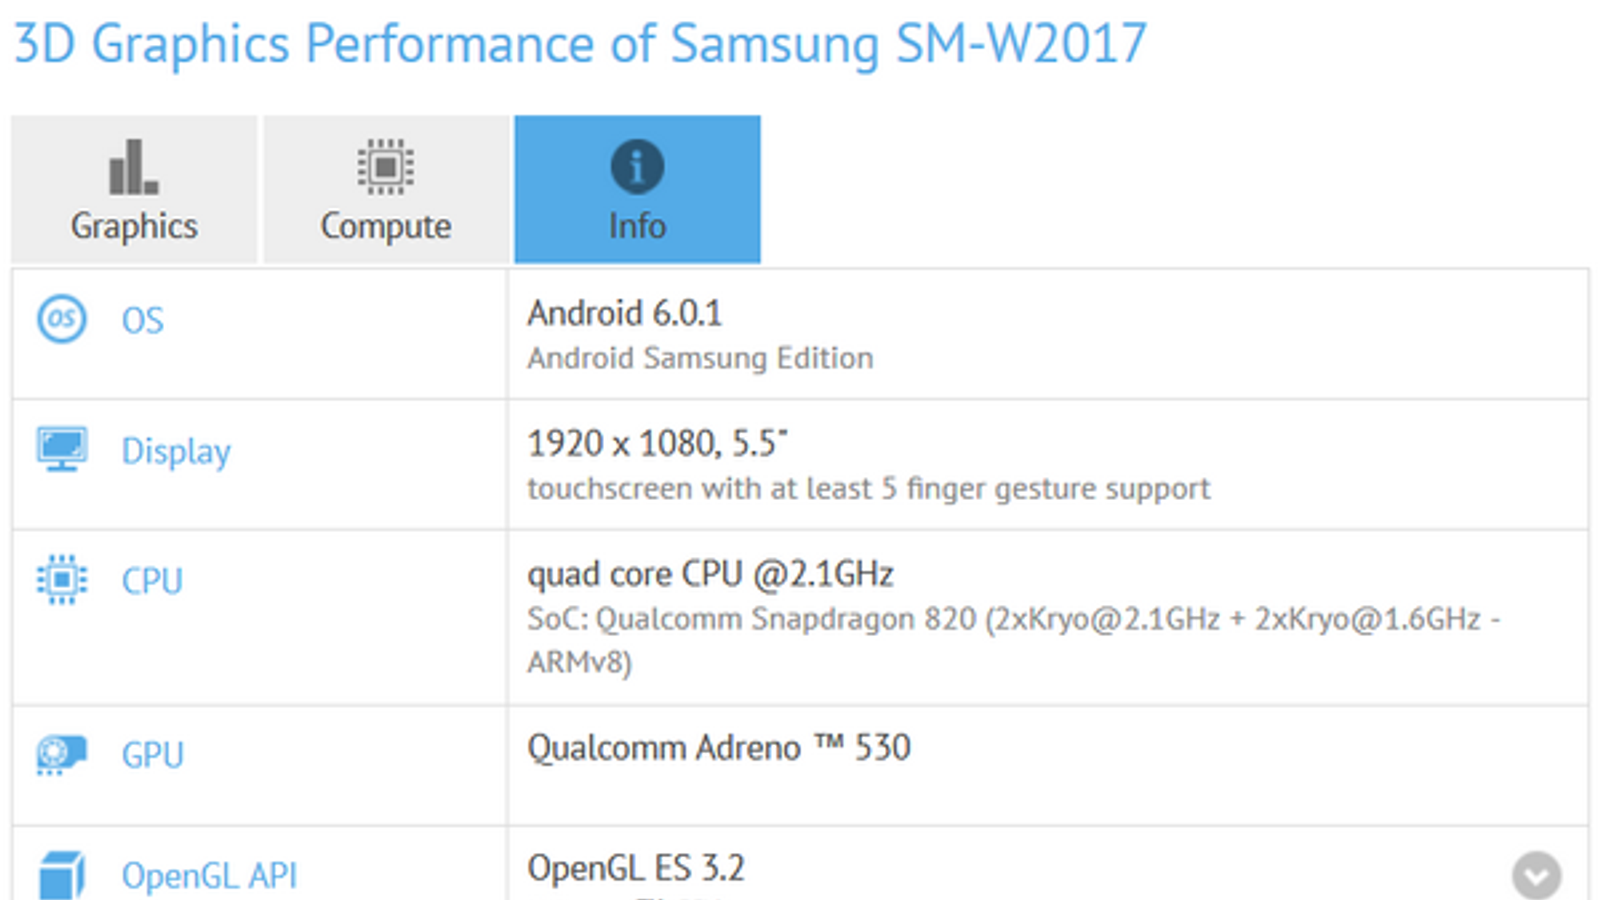The image size is (1600, 900).
Task: Click the GPU graphics card icon
Action: pos(62,754)
